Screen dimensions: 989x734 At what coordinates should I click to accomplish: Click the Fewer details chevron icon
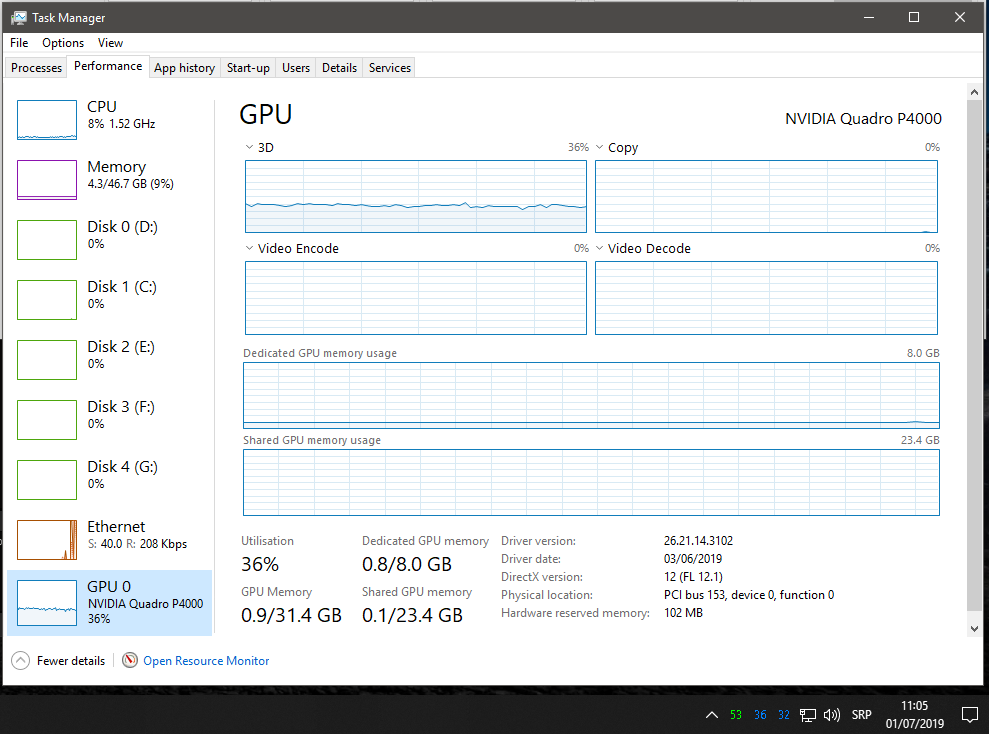tap(20, 660)
